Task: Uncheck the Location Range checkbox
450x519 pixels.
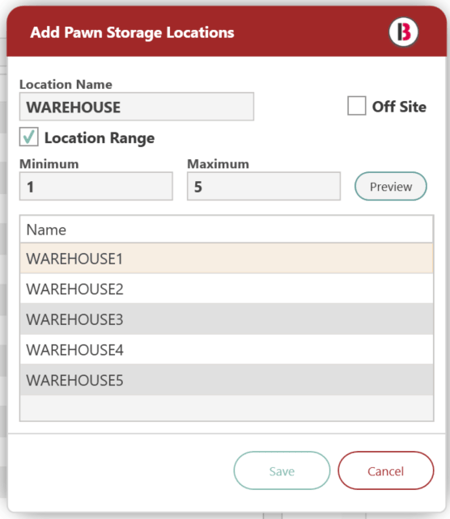Action: point(29,137)
